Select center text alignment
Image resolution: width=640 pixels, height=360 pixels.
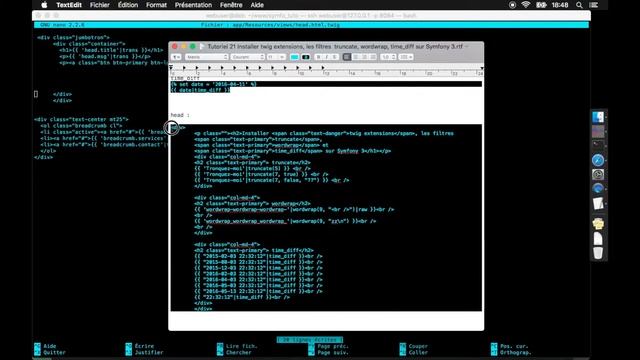[356, 57]
